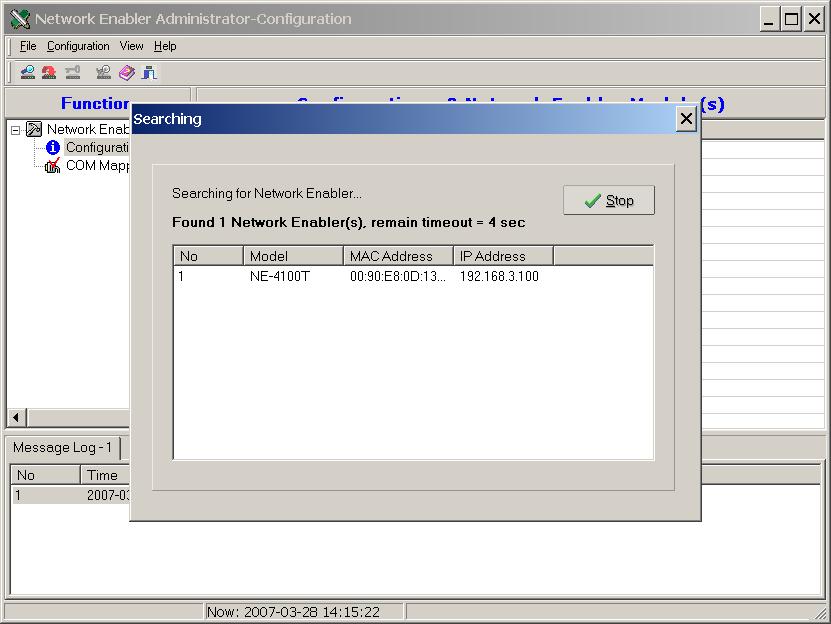Maximize the Network Enabler Administrator window
The height and width of the screenshot is (624, 831).
[x=791, y=20]
